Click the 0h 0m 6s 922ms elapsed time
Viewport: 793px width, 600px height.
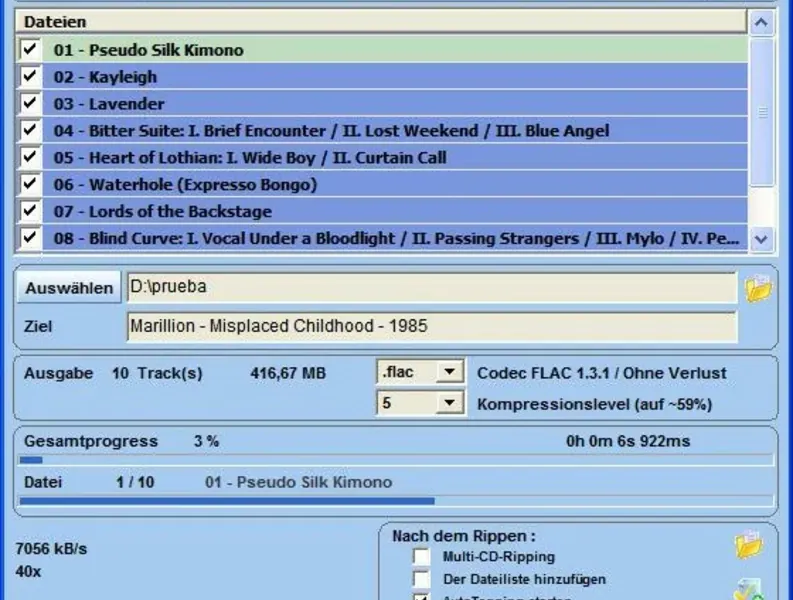point(628,441)
